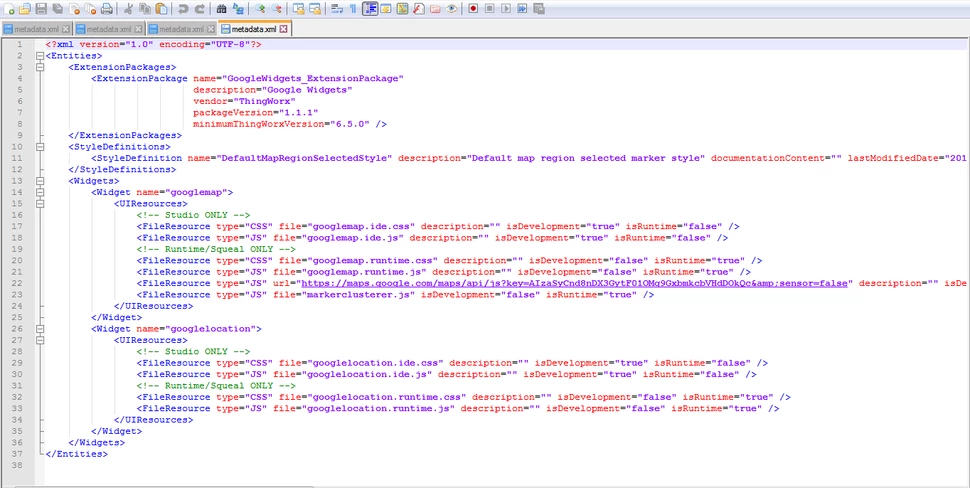This screenshot has width=970, height=488.
Task: Zoom in using the magnifier plus icon
Action: (x=260, y=9)
